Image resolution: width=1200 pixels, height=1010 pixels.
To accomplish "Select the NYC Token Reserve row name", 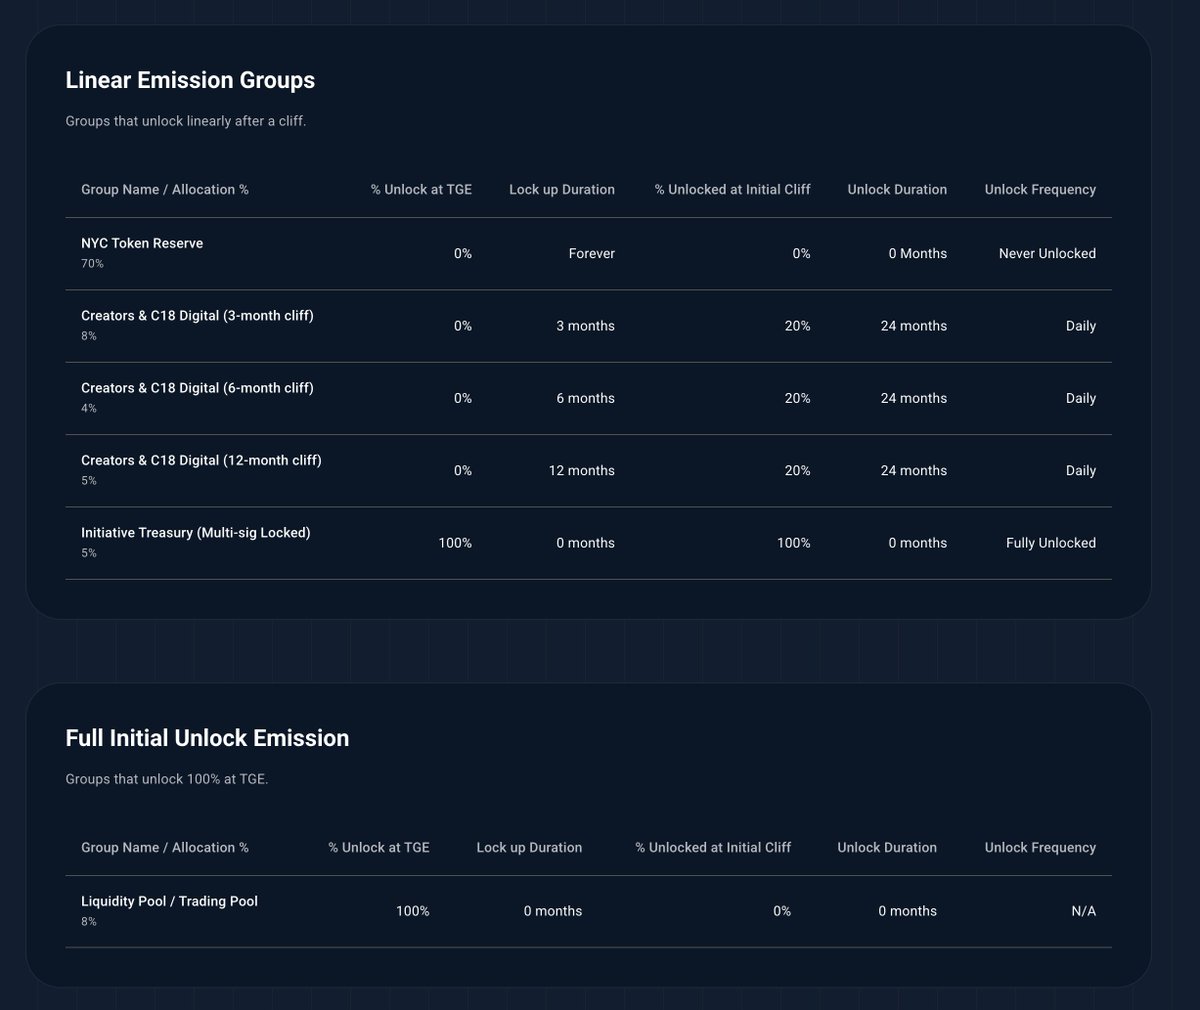I will [x=142, y=243].
